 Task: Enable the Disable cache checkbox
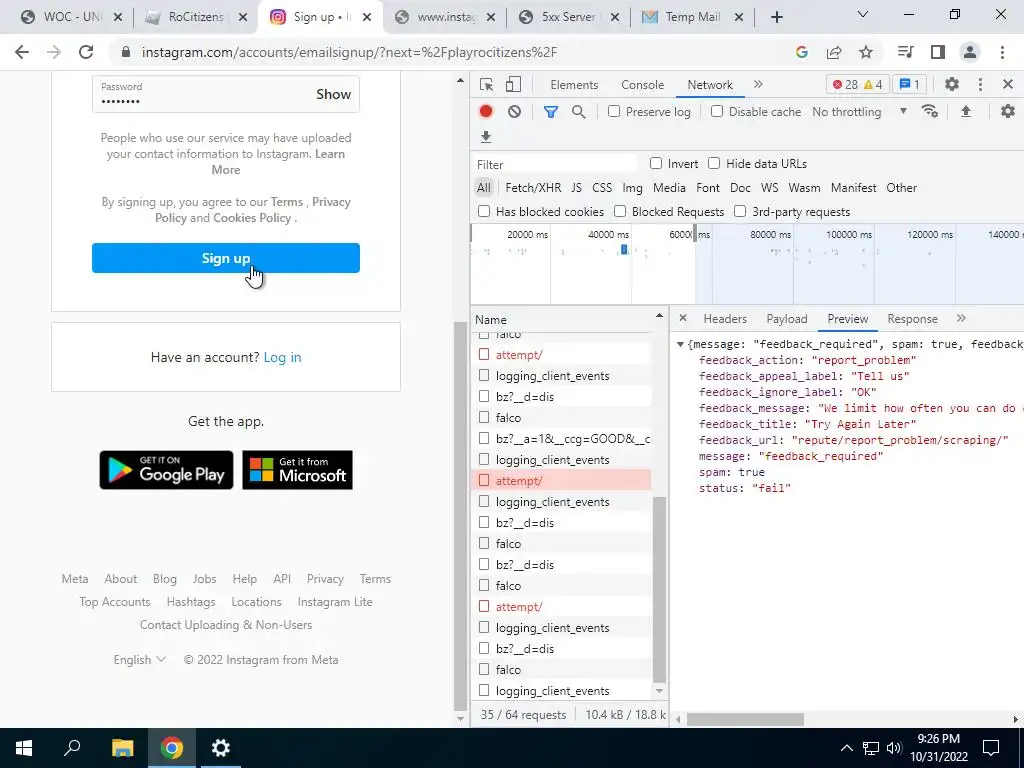click(x=717, y=112)
